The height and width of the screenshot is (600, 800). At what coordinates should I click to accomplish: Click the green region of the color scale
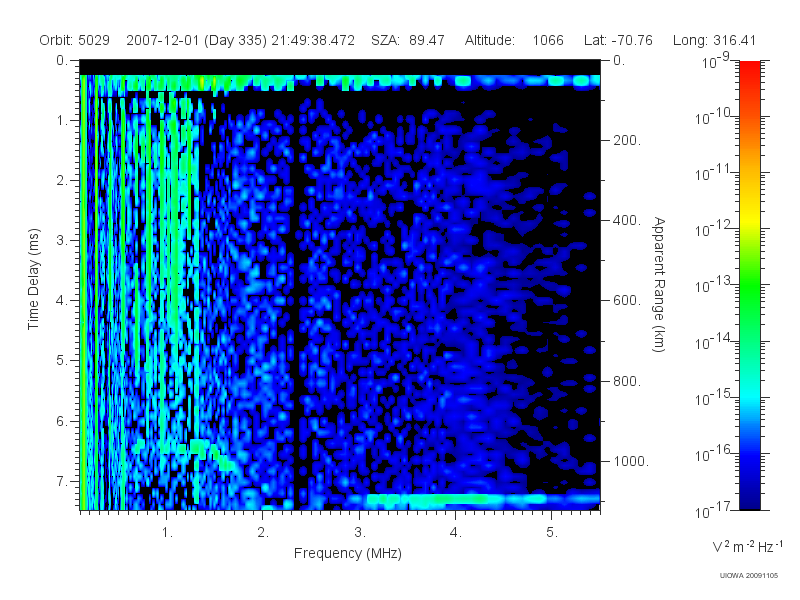coord(749,298)
